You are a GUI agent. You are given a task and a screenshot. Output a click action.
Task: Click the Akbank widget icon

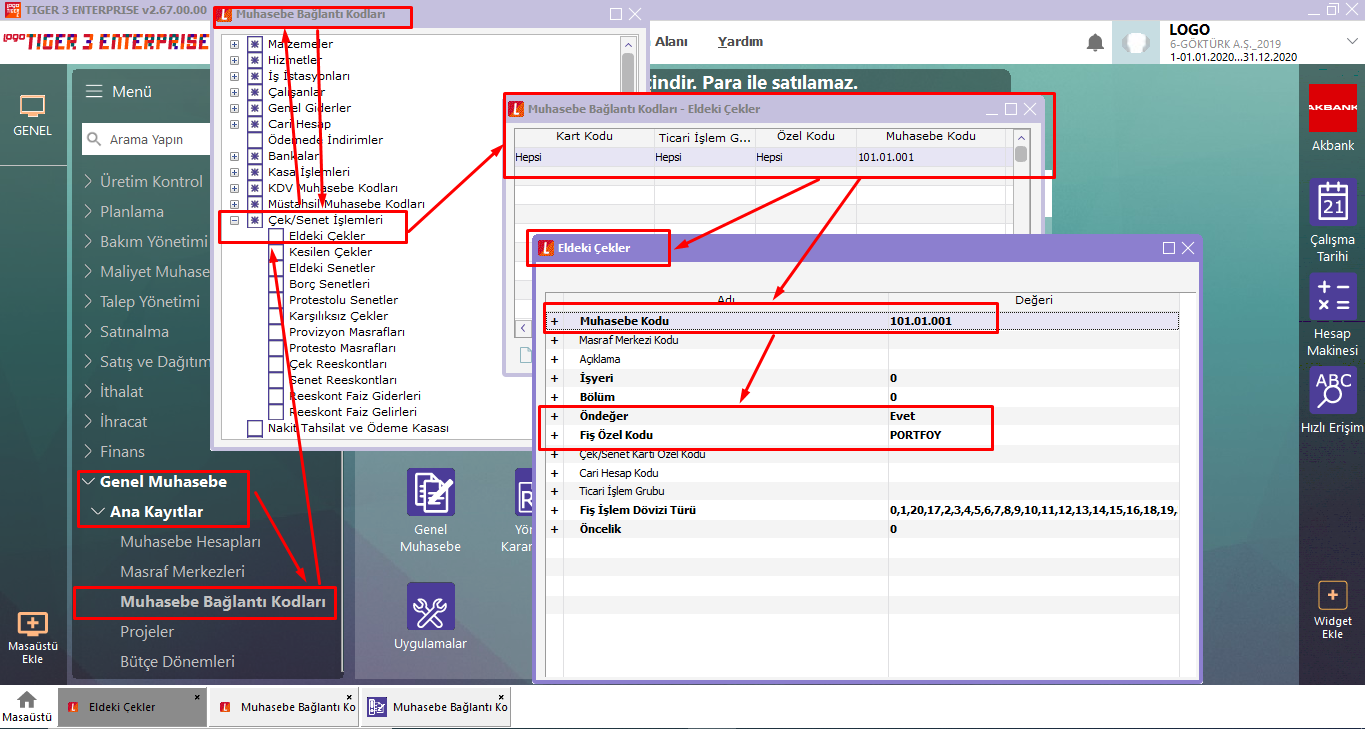tap(1333, 107)
